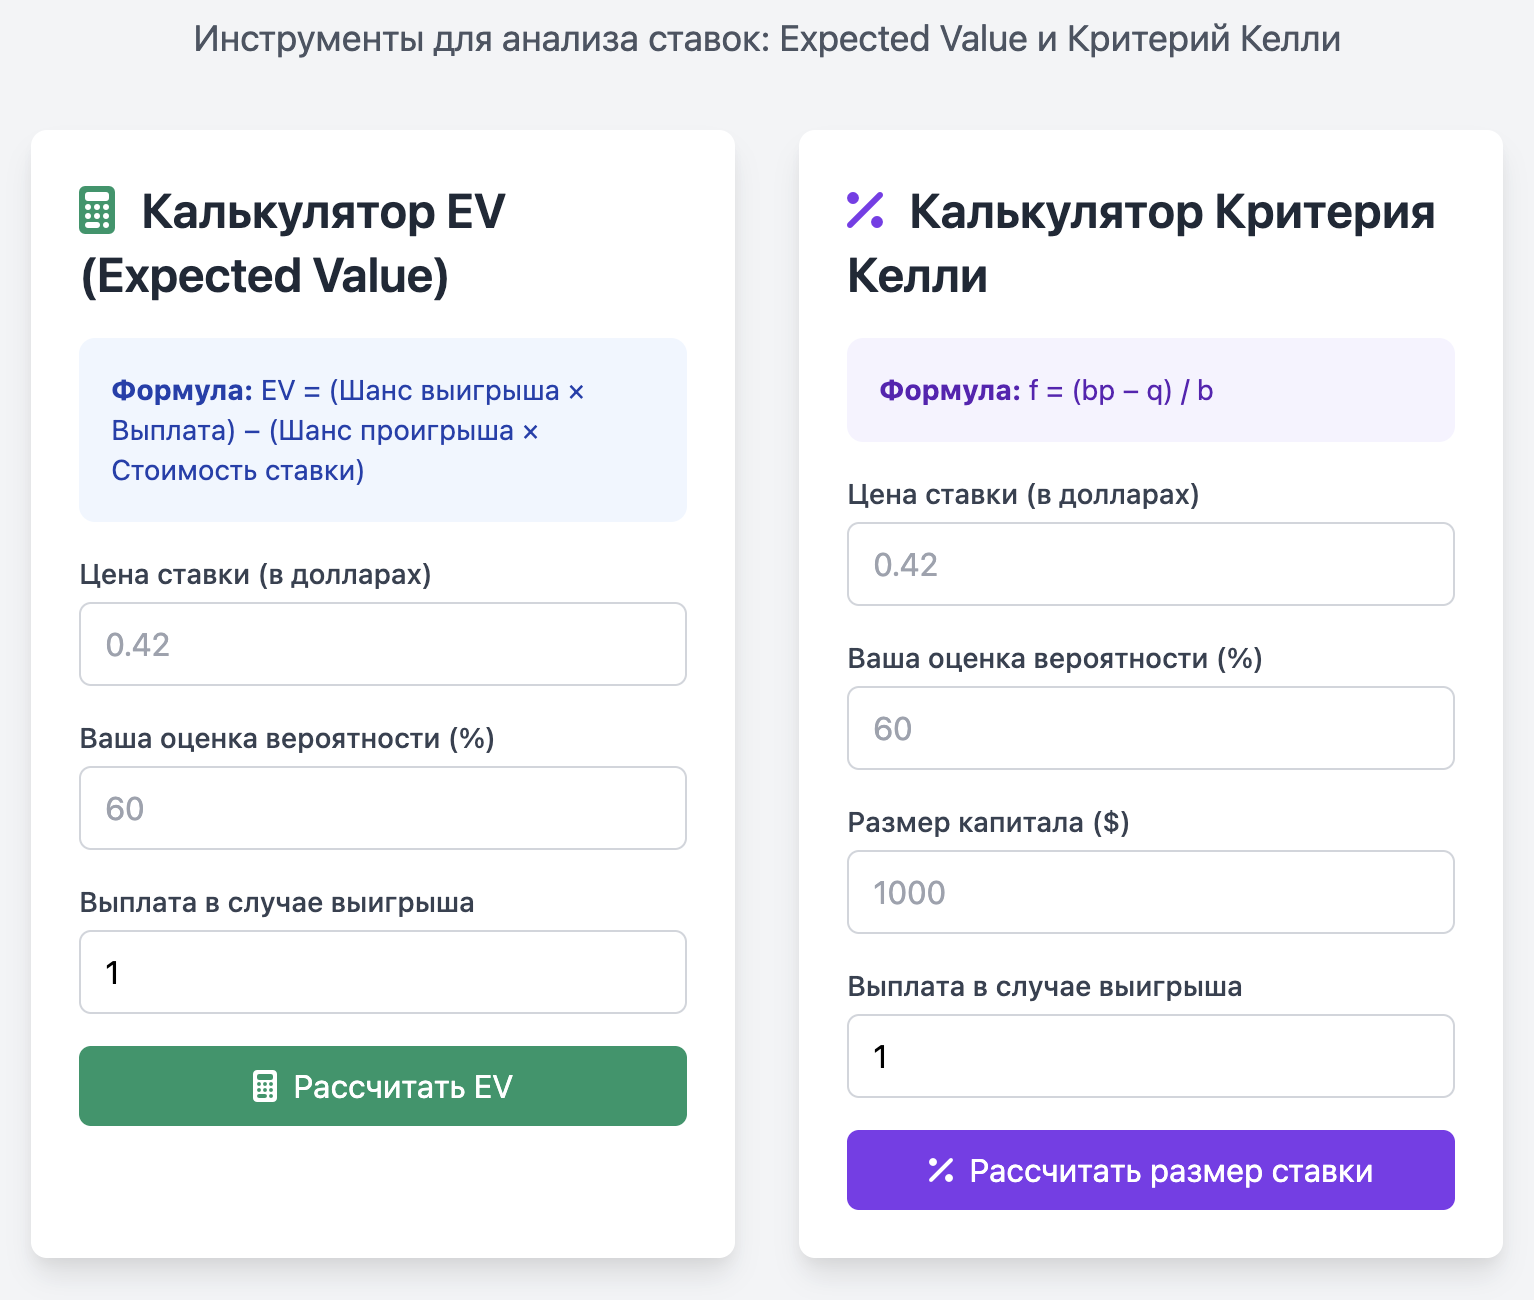The height and width of the screenshot is (1300, 1534).
Task: Click 'Выплата в случае выигрыша' label in EV calculator
Action: (x=277, y=903)
